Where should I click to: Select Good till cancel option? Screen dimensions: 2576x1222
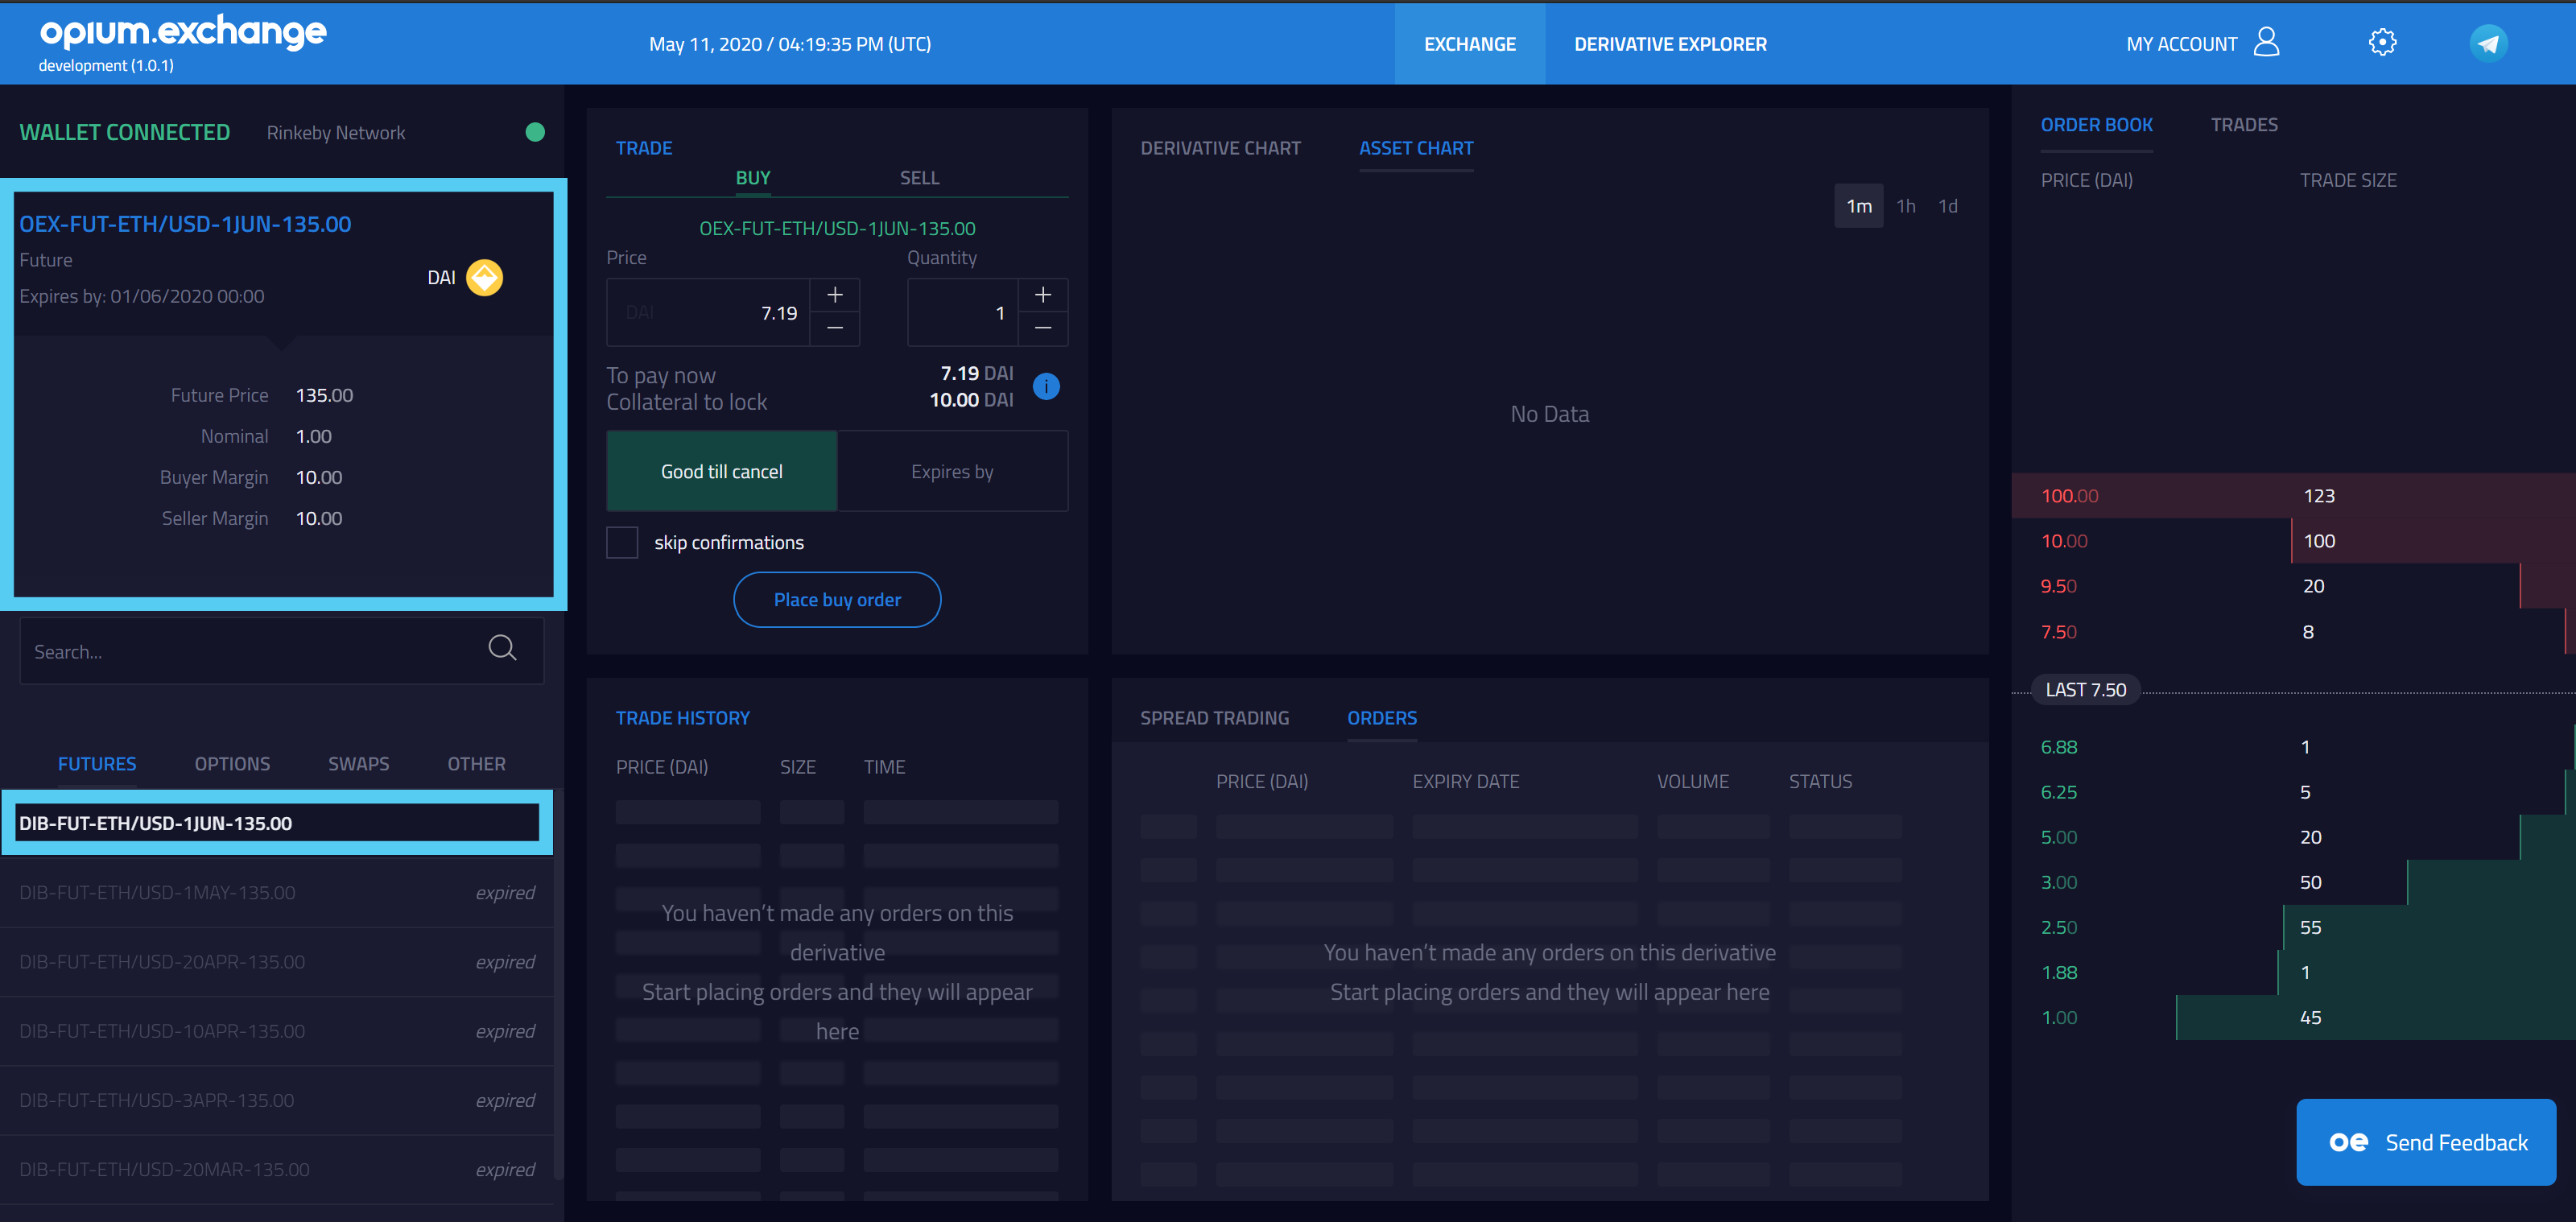click(x=722, y=471)
